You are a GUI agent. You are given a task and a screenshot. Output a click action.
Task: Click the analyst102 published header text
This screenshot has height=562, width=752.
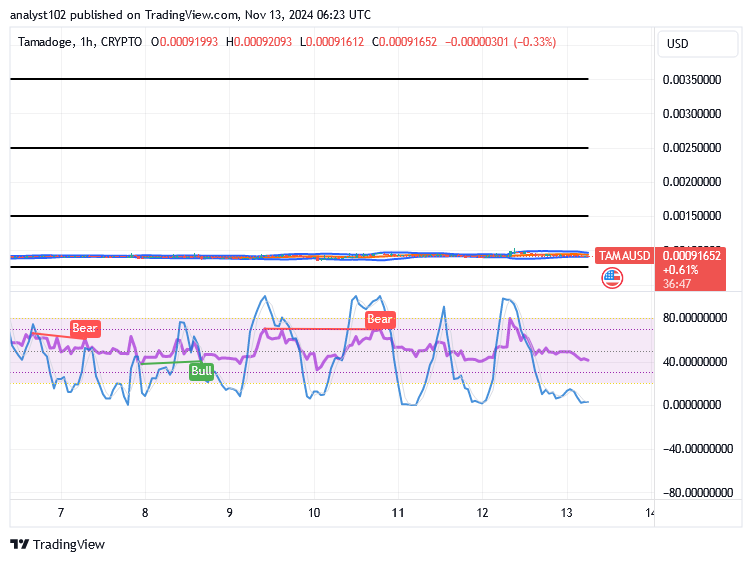(x=190, y=15)
